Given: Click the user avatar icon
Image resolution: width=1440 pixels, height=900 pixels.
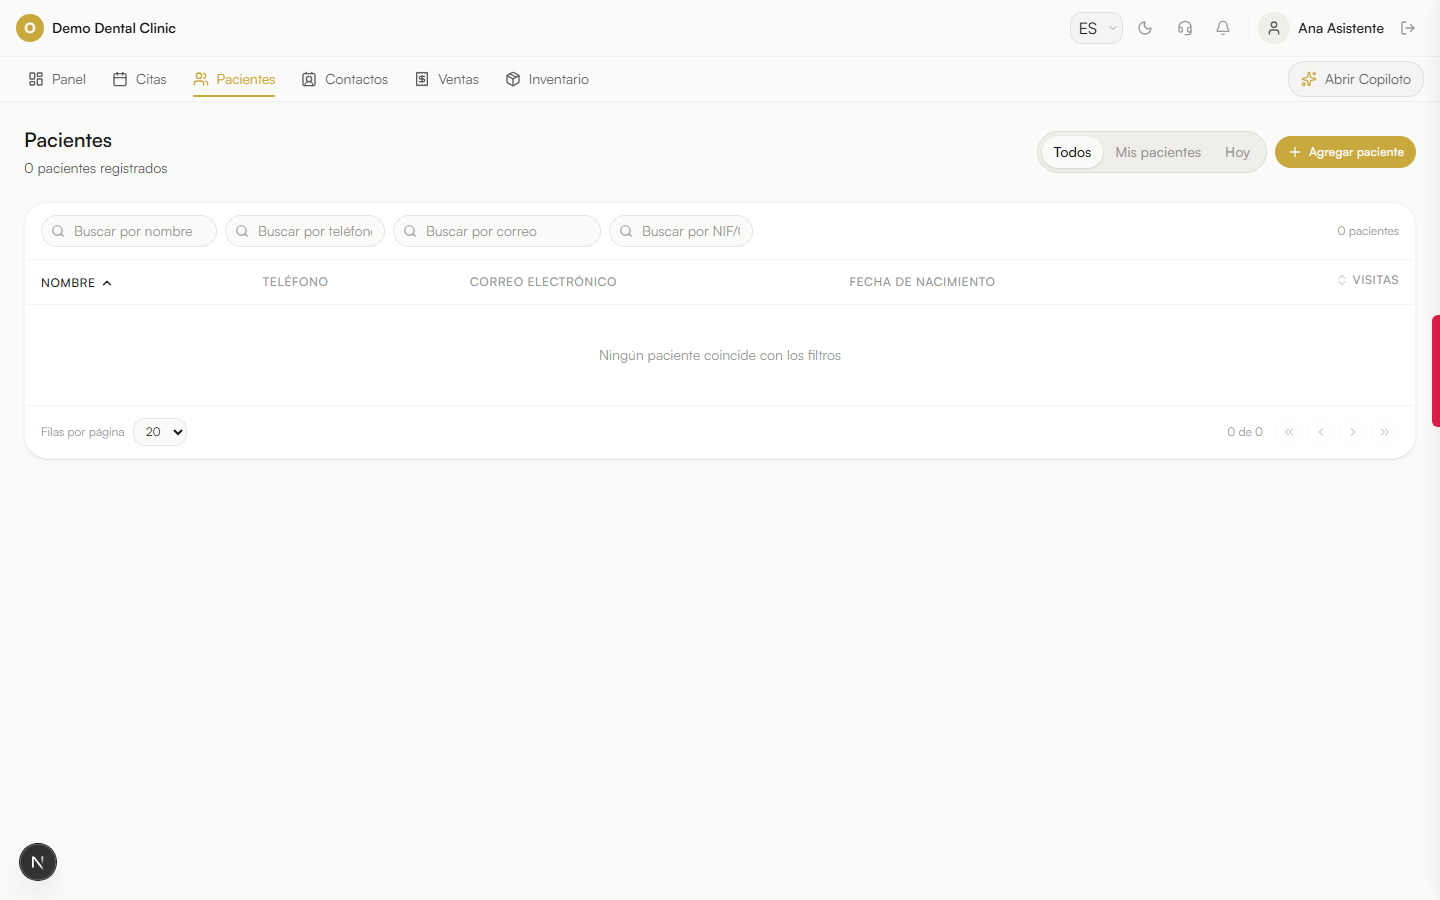Looking at the screenshot, I should [x=1274, y=28].
